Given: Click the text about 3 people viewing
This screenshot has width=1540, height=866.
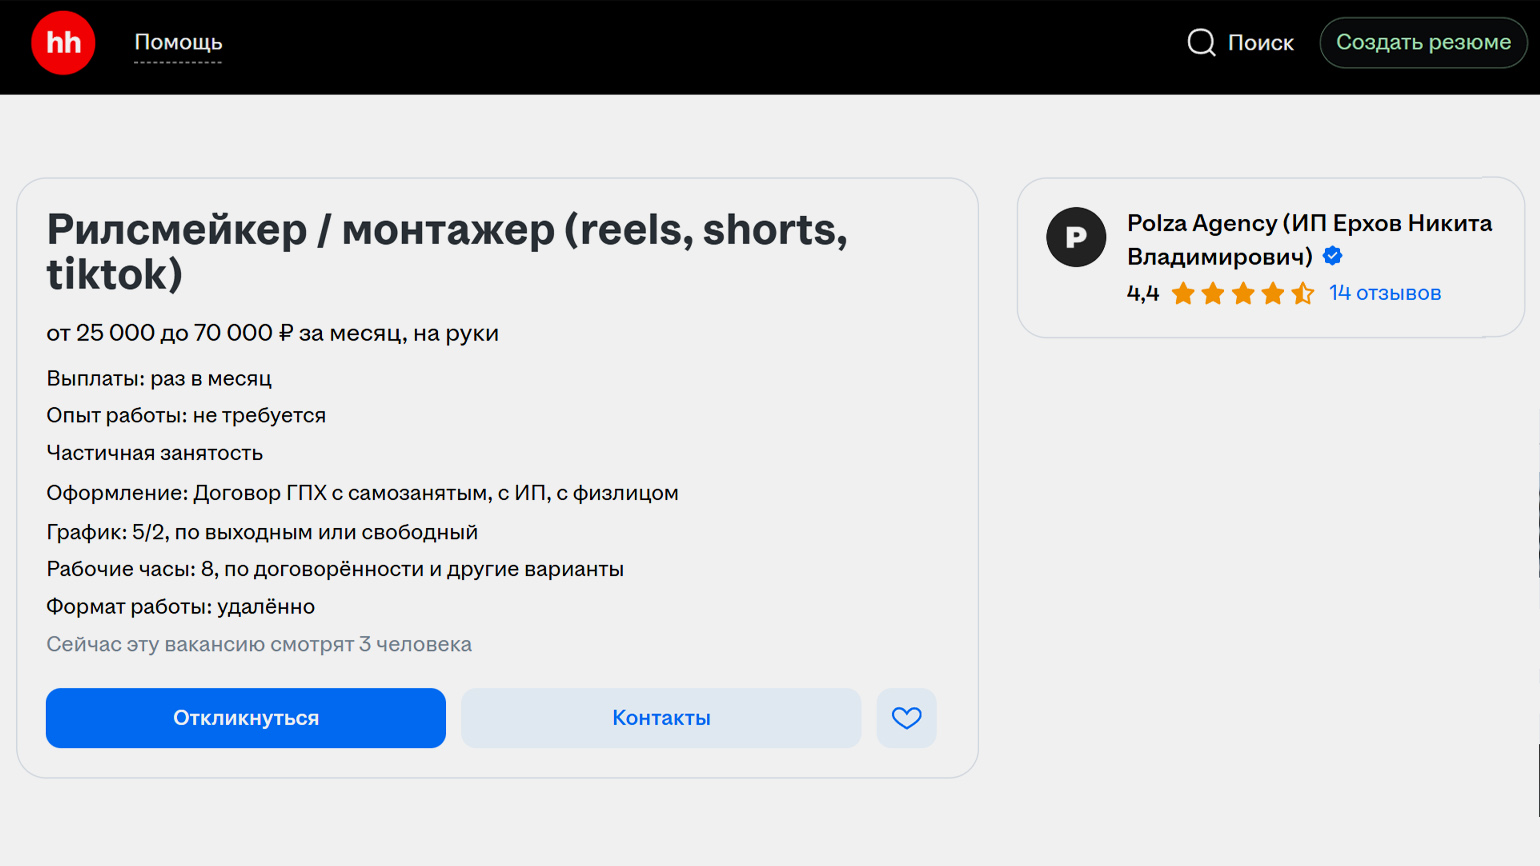Looking at the screenshot, I should [x=259, y=644].
